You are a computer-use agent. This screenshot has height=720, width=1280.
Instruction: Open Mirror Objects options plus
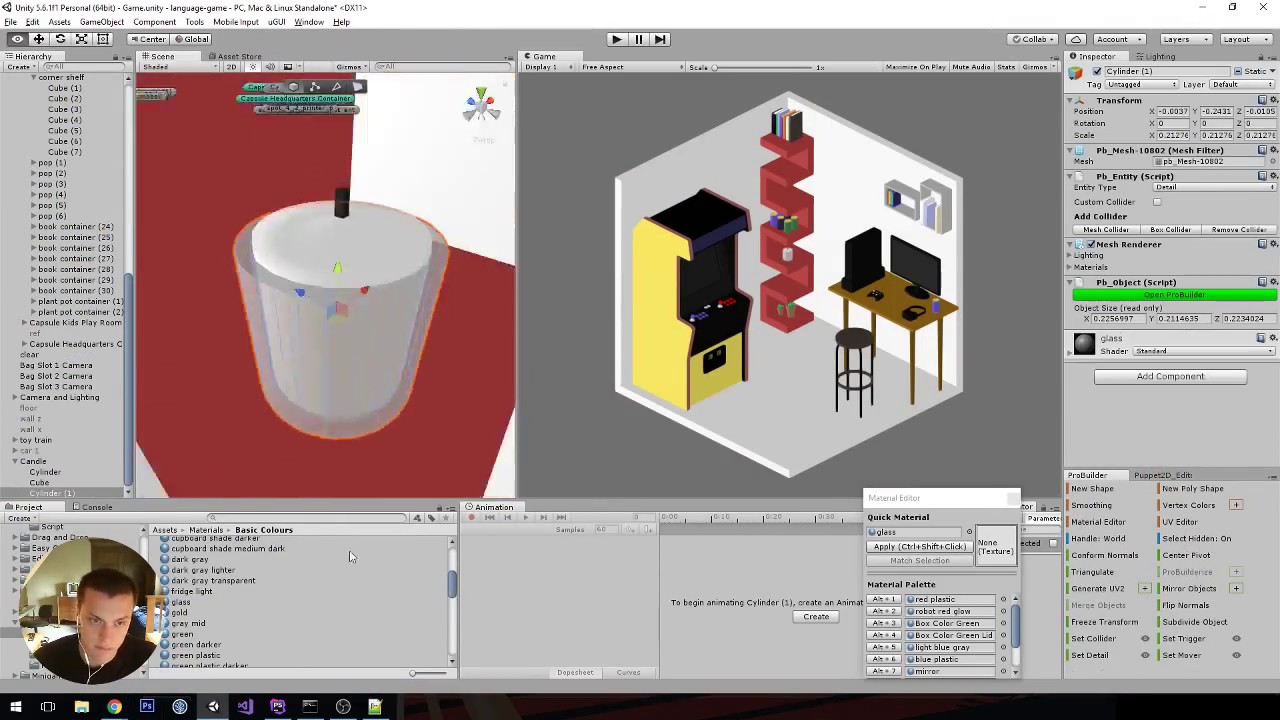coord(1236,588)
